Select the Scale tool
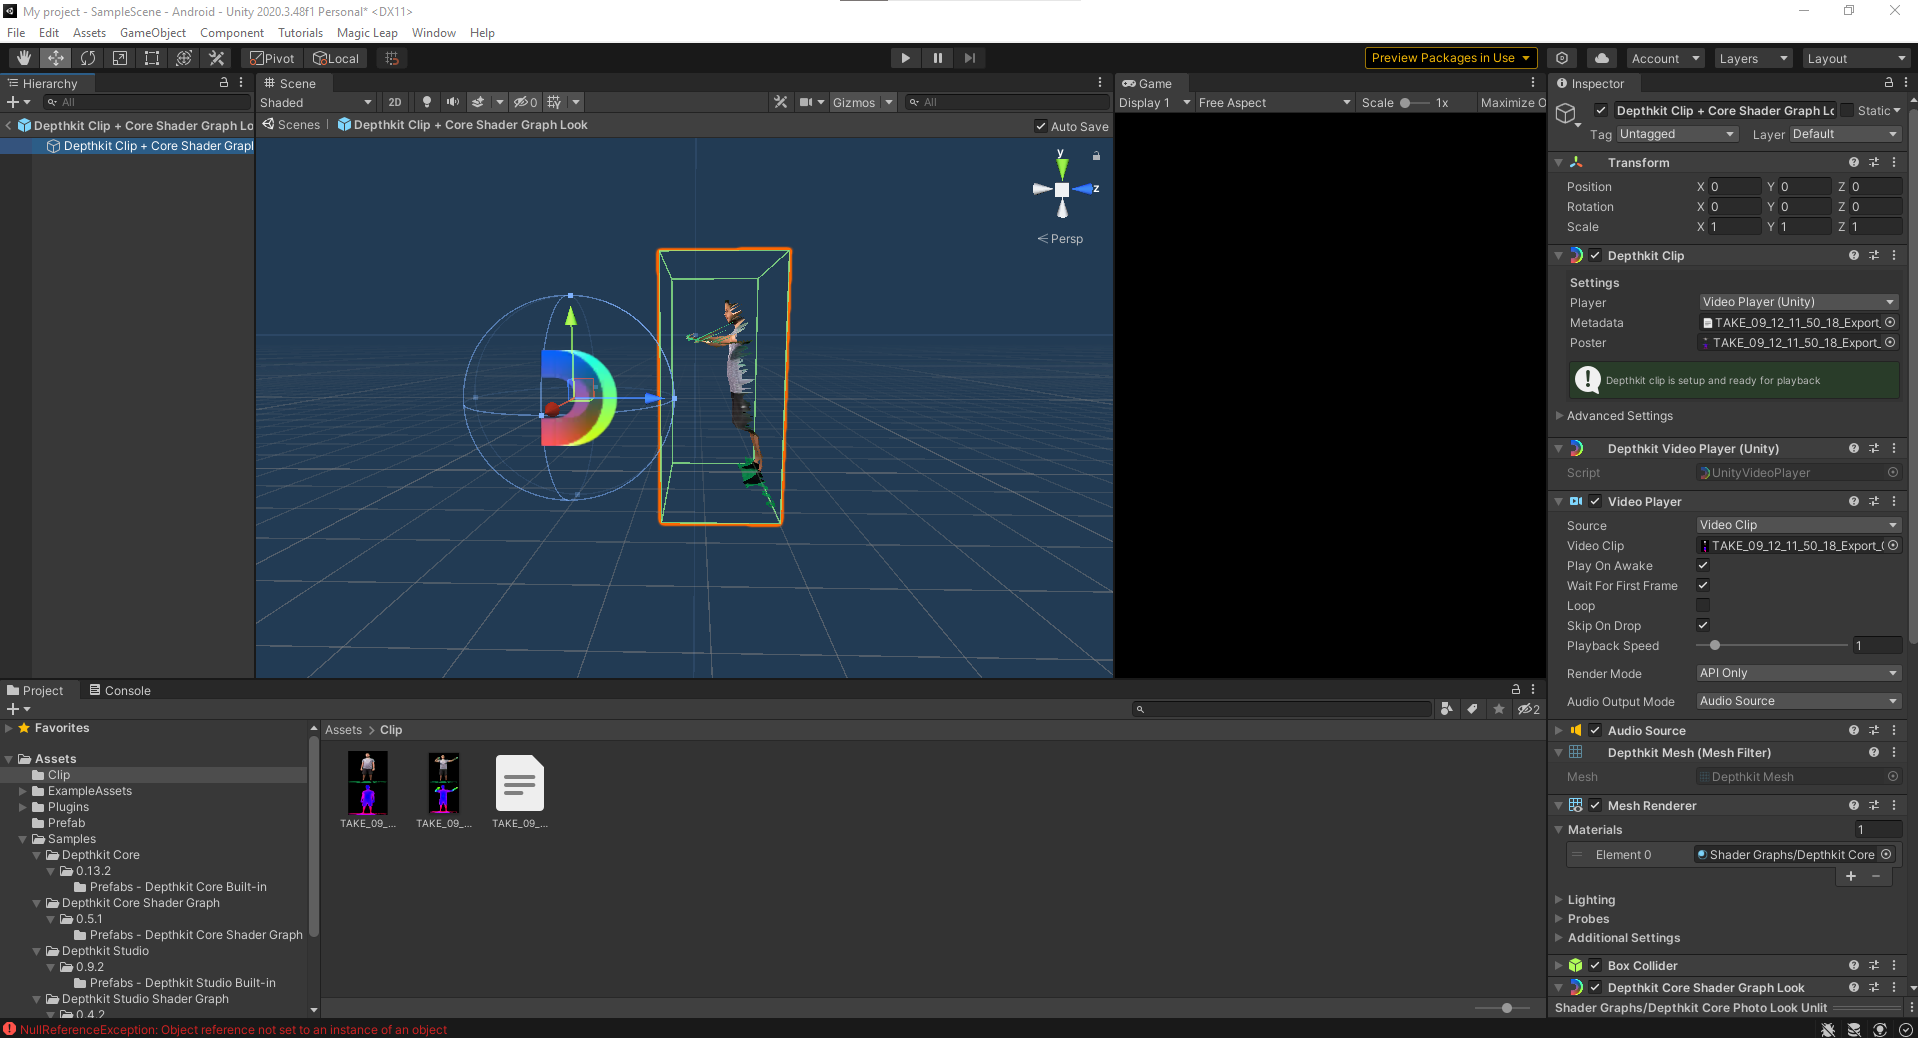 click(120, 58)
